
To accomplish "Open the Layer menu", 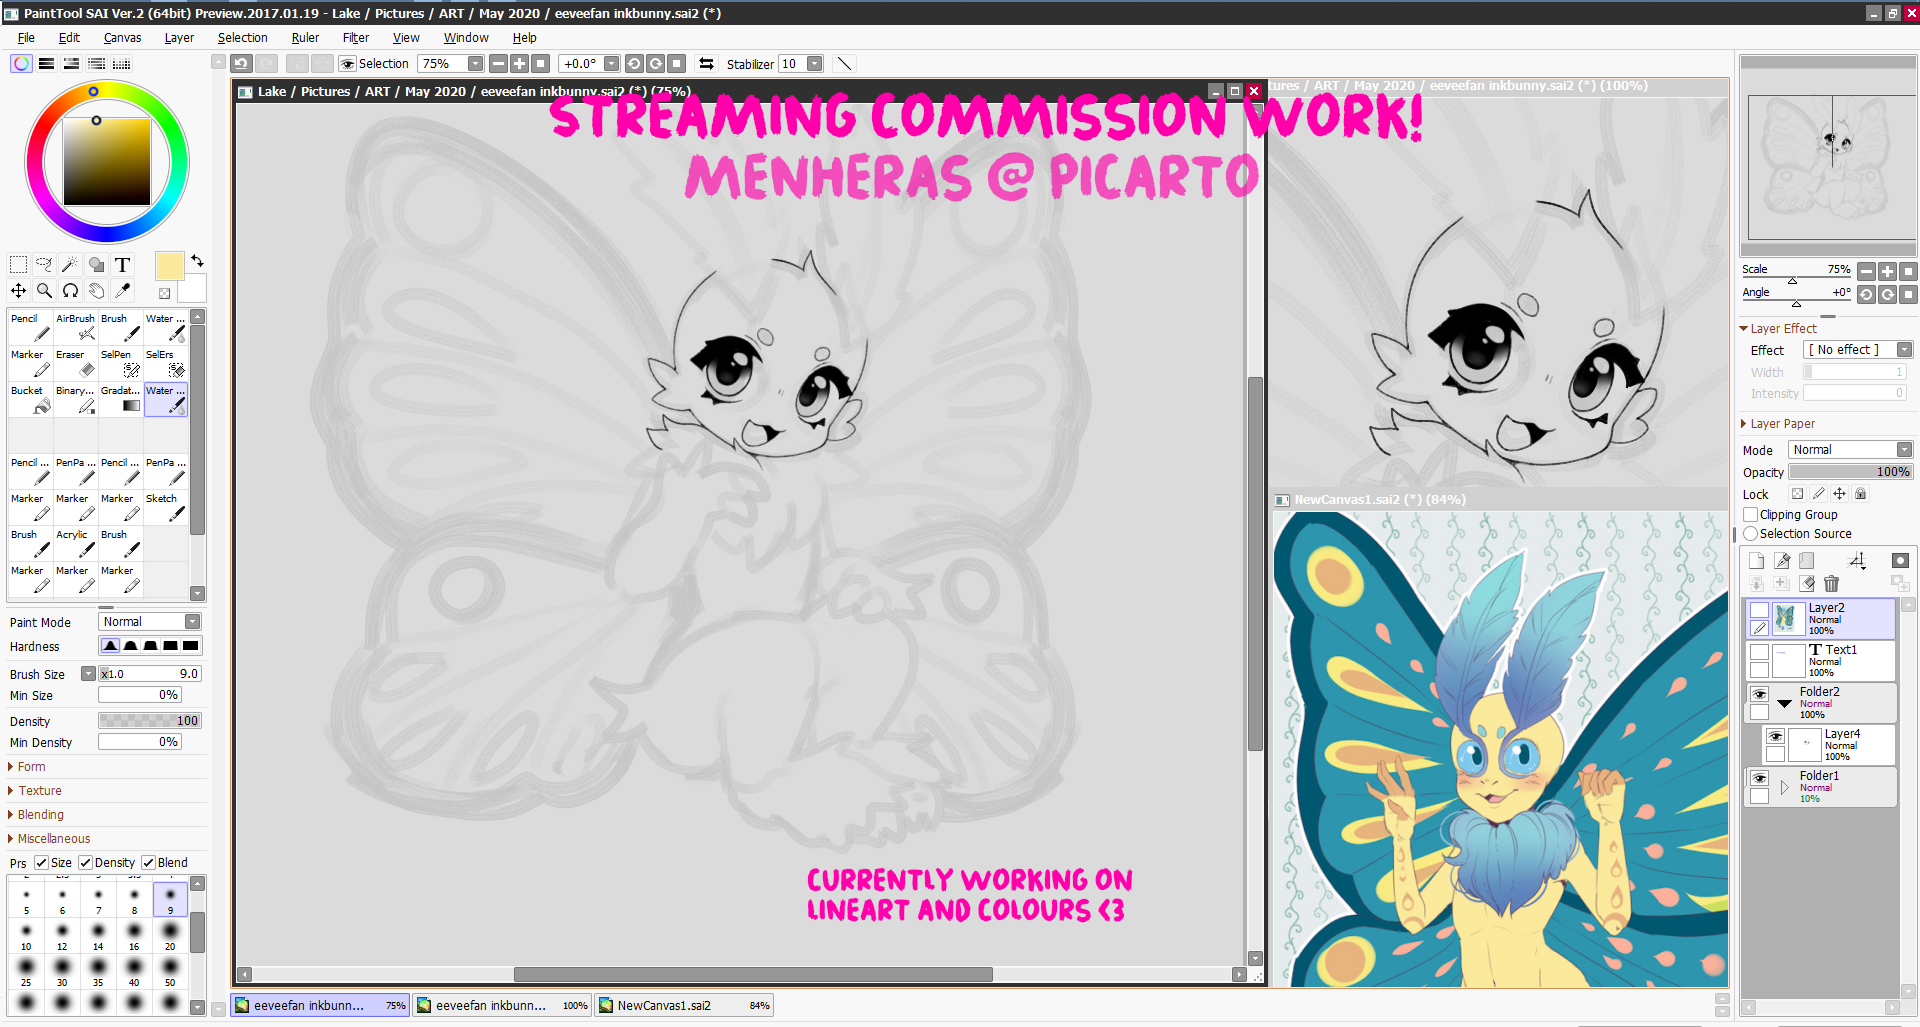I will click(x=179, y=38).
